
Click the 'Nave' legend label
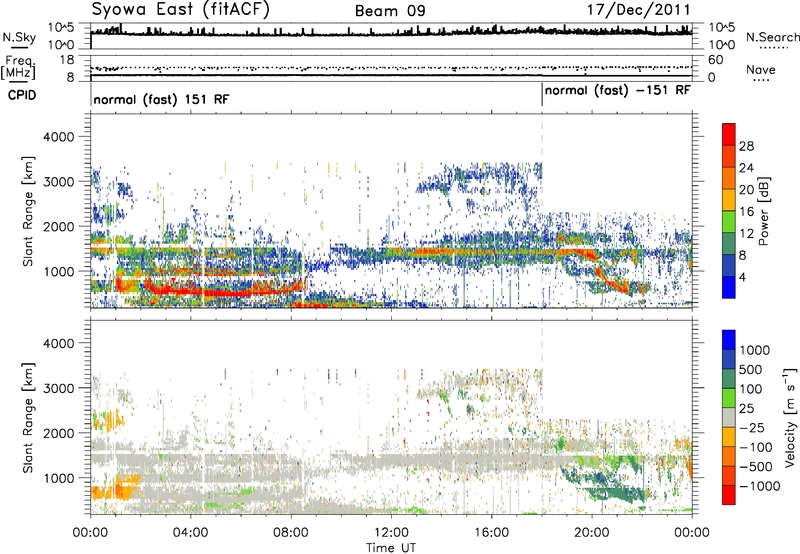coord(761,70)
